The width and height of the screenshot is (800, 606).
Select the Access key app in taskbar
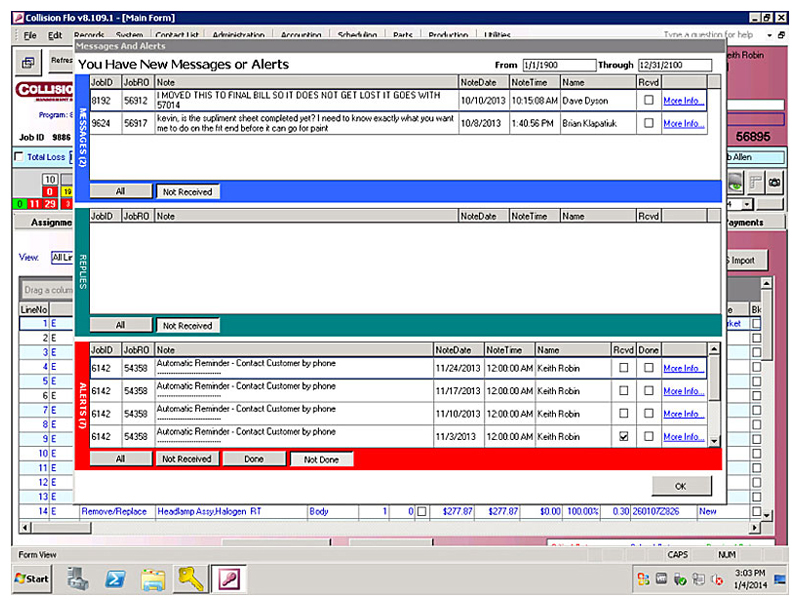click(x=229, y=579)
